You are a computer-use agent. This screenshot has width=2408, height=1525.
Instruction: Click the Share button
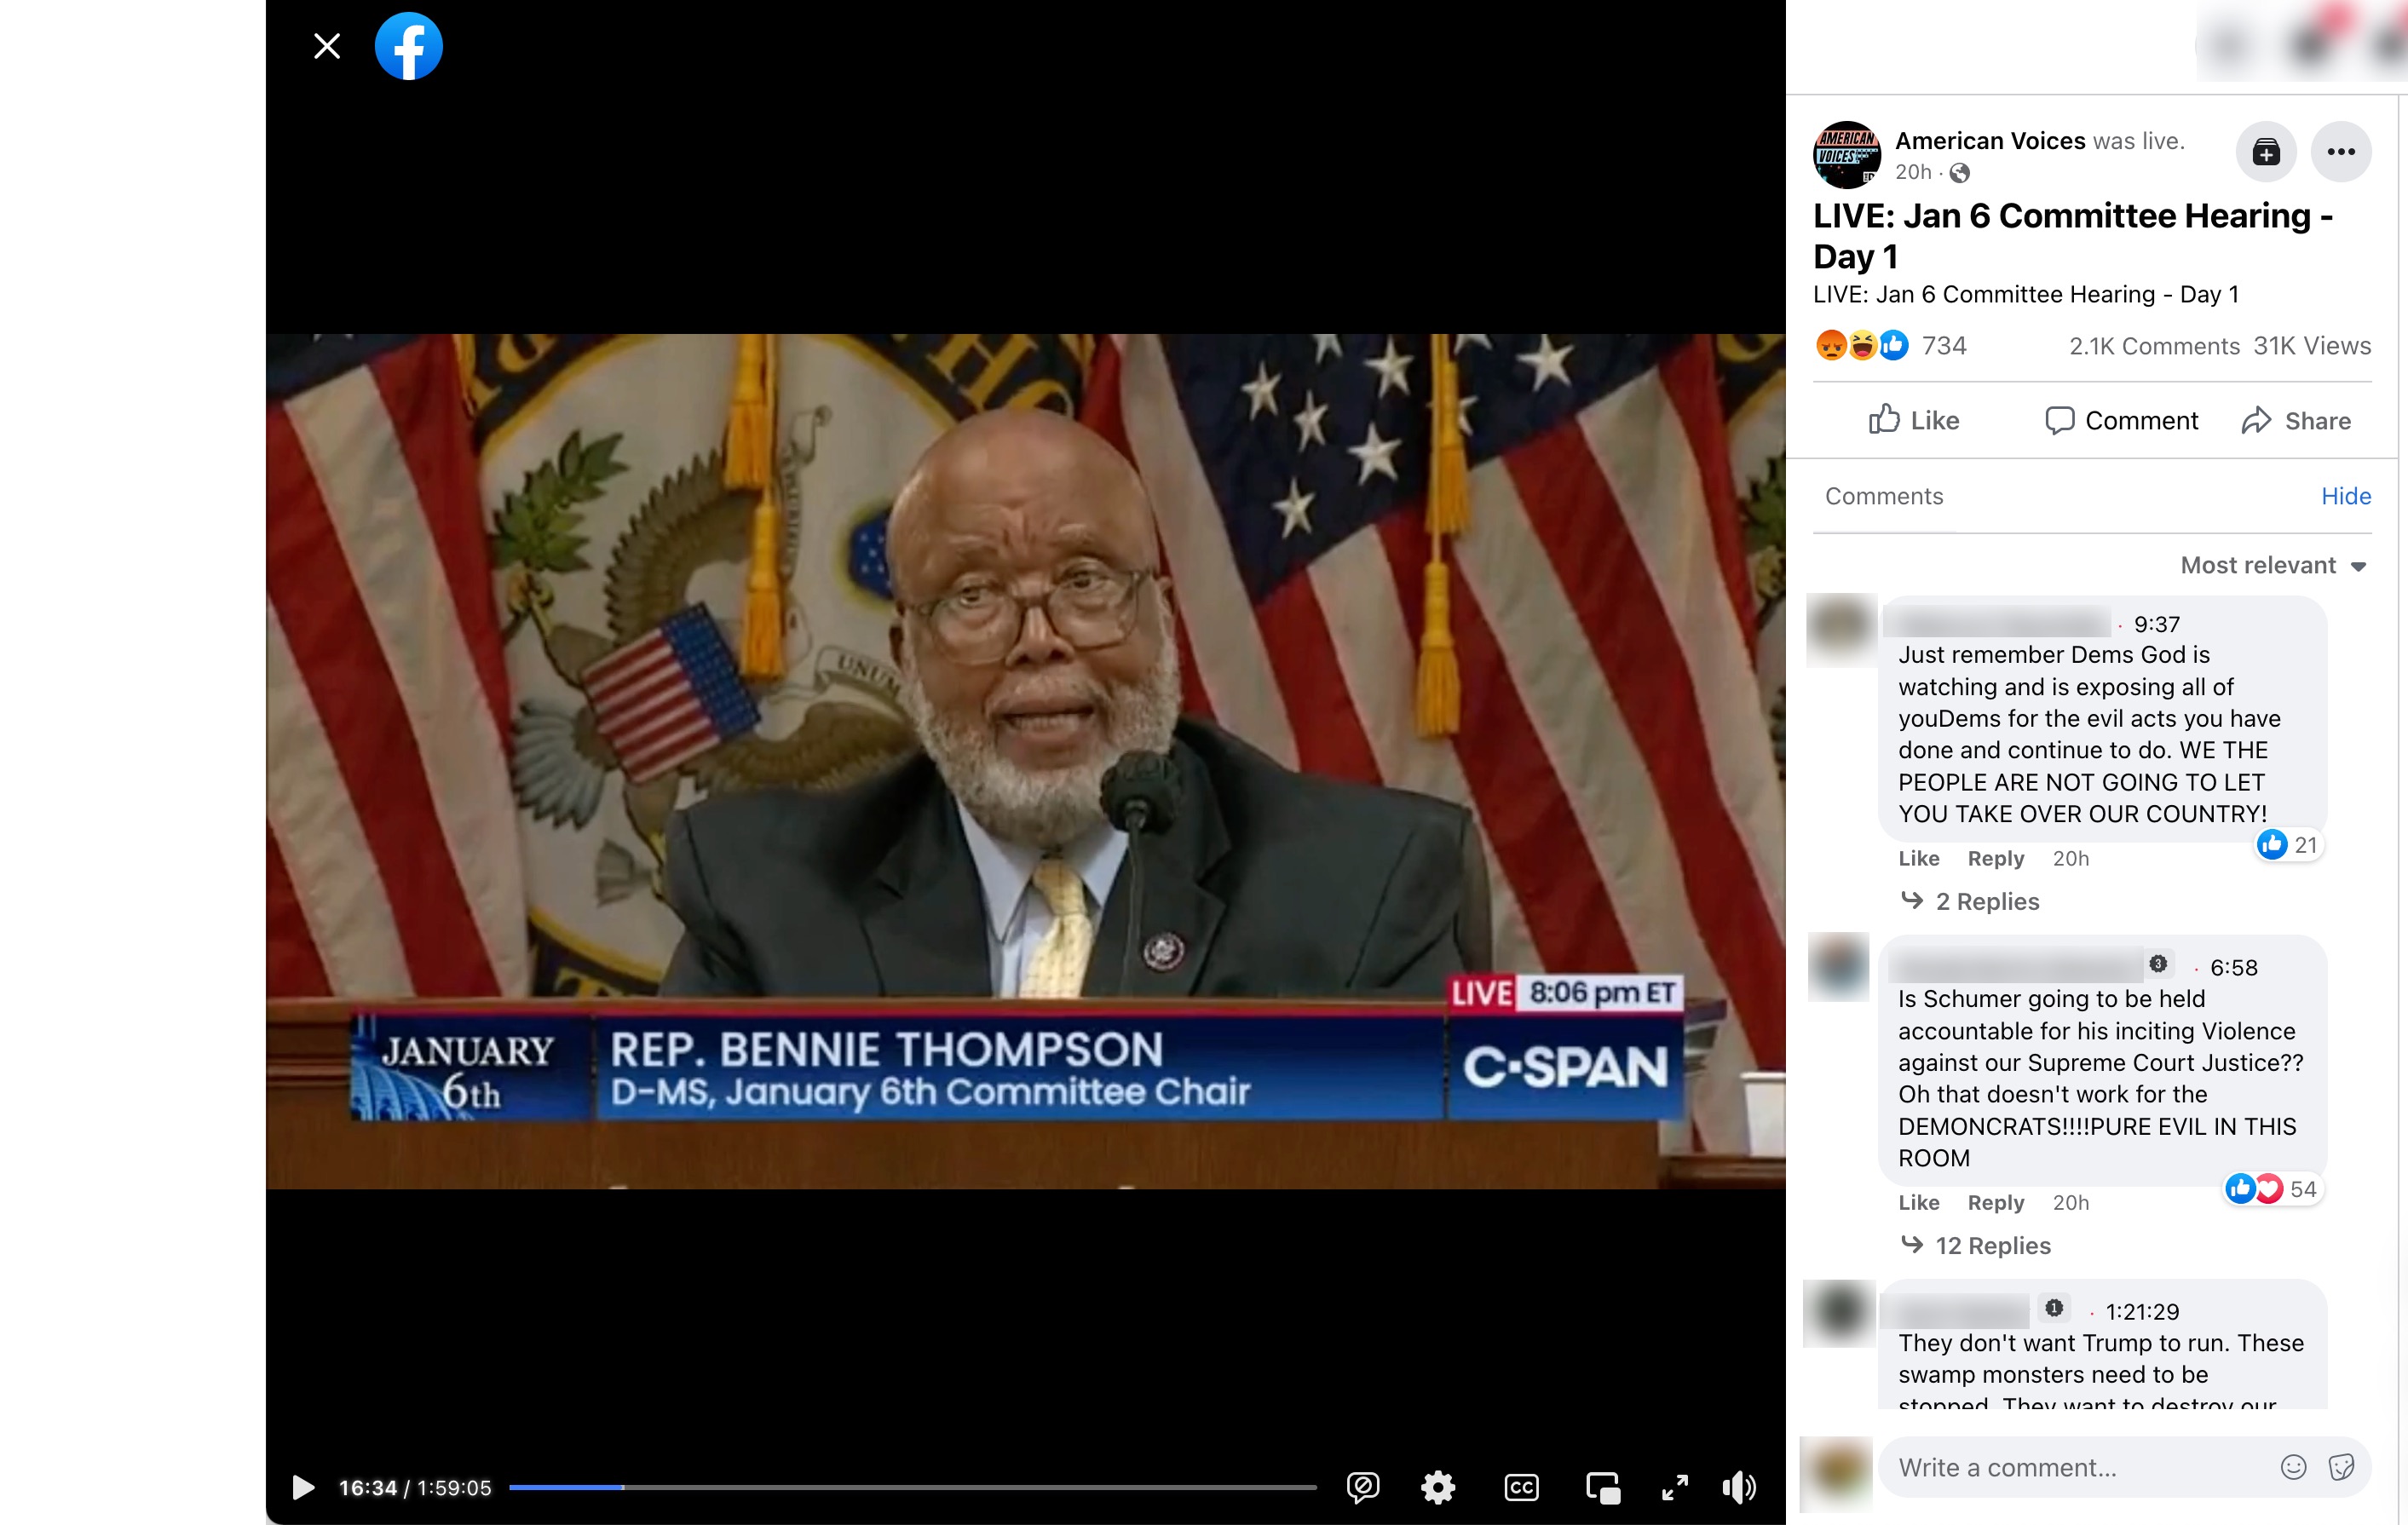click(2296, 420)
